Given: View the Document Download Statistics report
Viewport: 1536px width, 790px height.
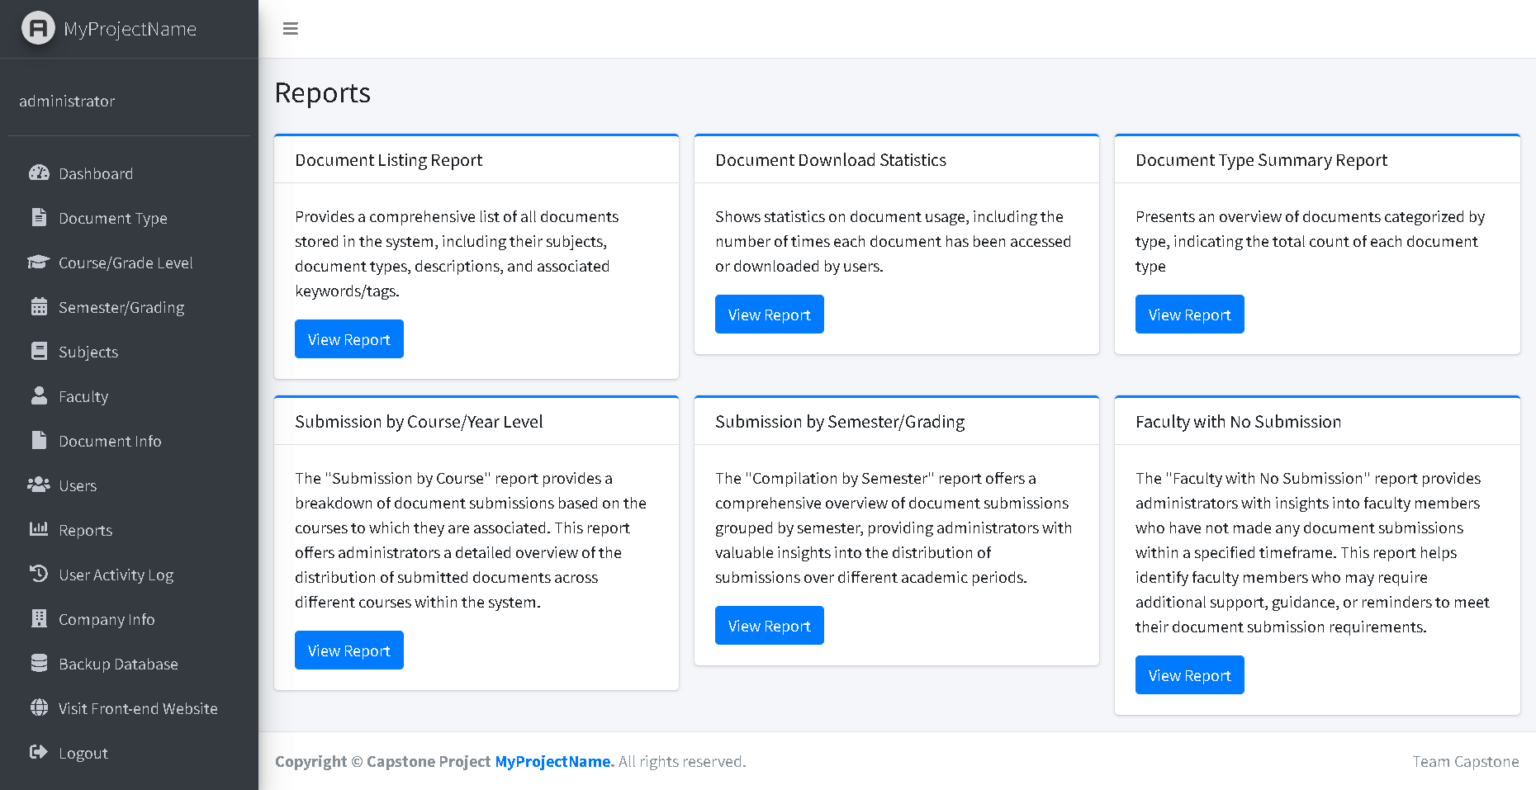Looking at the screenshot, I should [769, 314].
